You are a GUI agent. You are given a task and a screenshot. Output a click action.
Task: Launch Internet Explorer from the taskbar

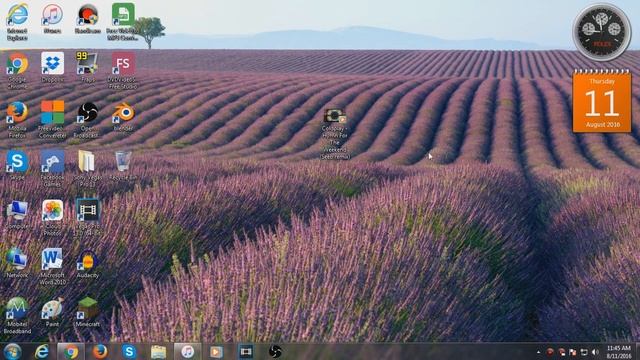pyautogui.click(x=42, y=351)
